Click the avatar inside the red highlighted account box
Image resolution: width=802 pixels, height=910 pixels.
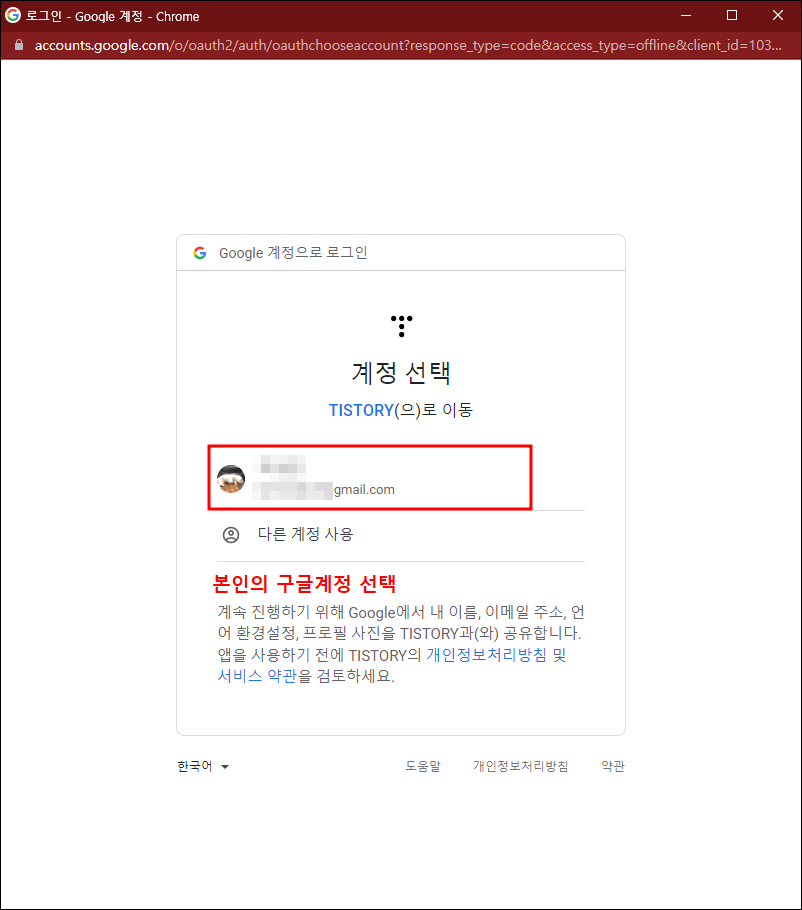231,478
